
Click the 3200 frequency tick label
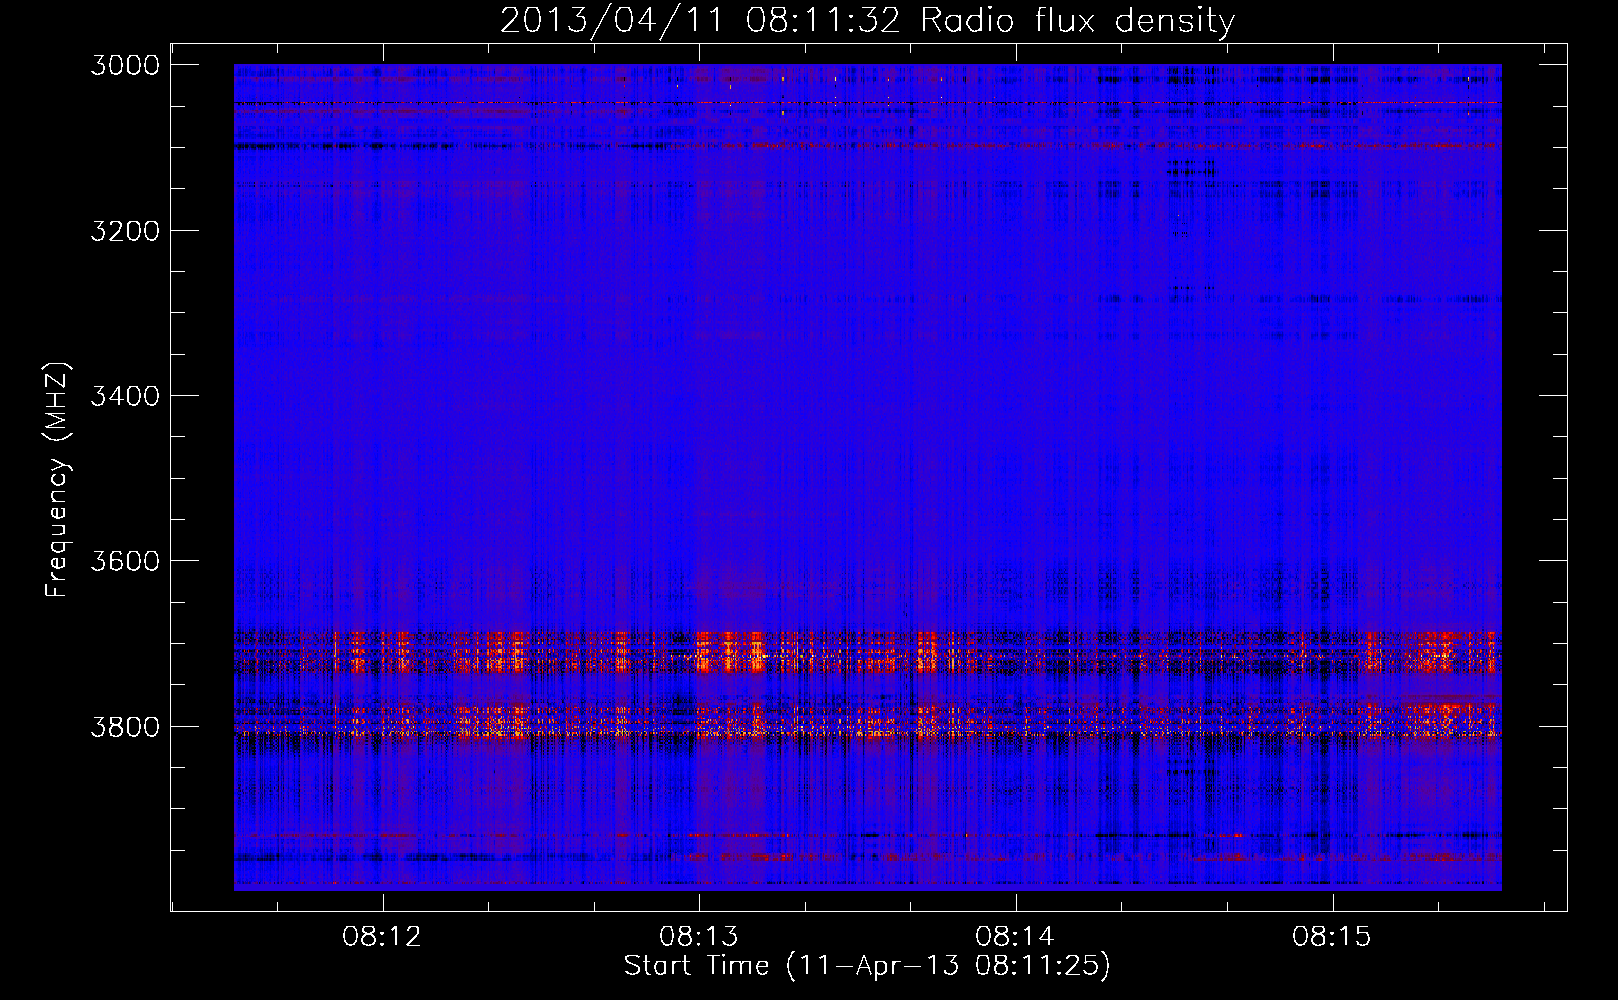[x=125, y=231]
